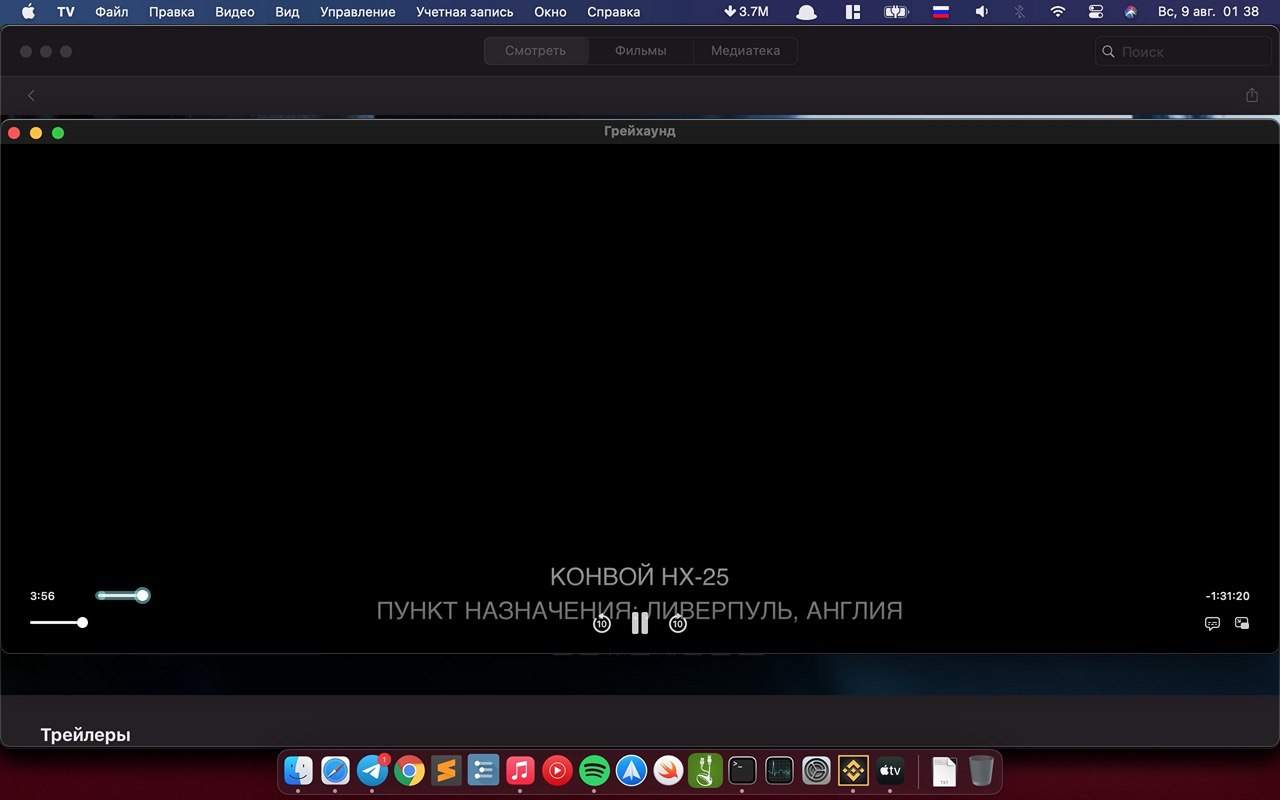Open Google Chrome from the Dock
Viewport: 1280px width, 800px height.
409,770
